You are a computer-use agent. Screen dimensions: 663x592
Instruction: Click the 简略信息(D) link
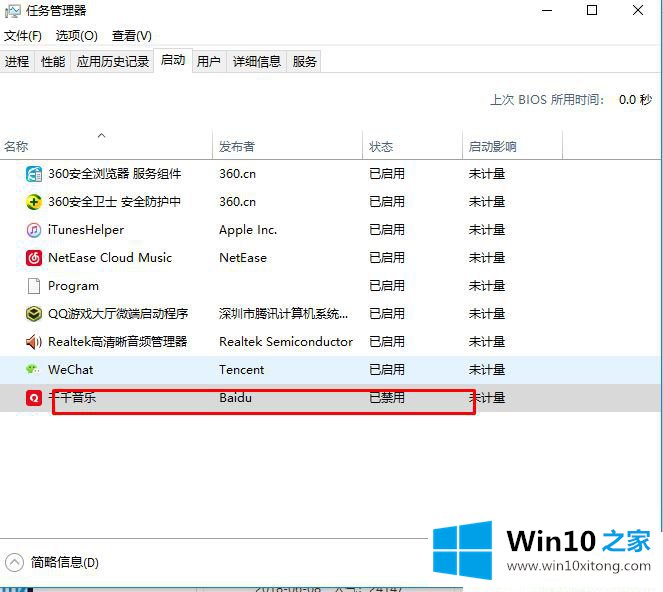pos(65,563)
